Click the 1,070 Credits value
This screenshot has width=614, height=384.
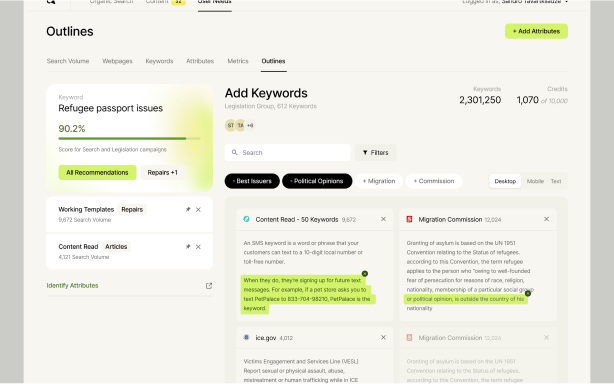pos(527,100)
